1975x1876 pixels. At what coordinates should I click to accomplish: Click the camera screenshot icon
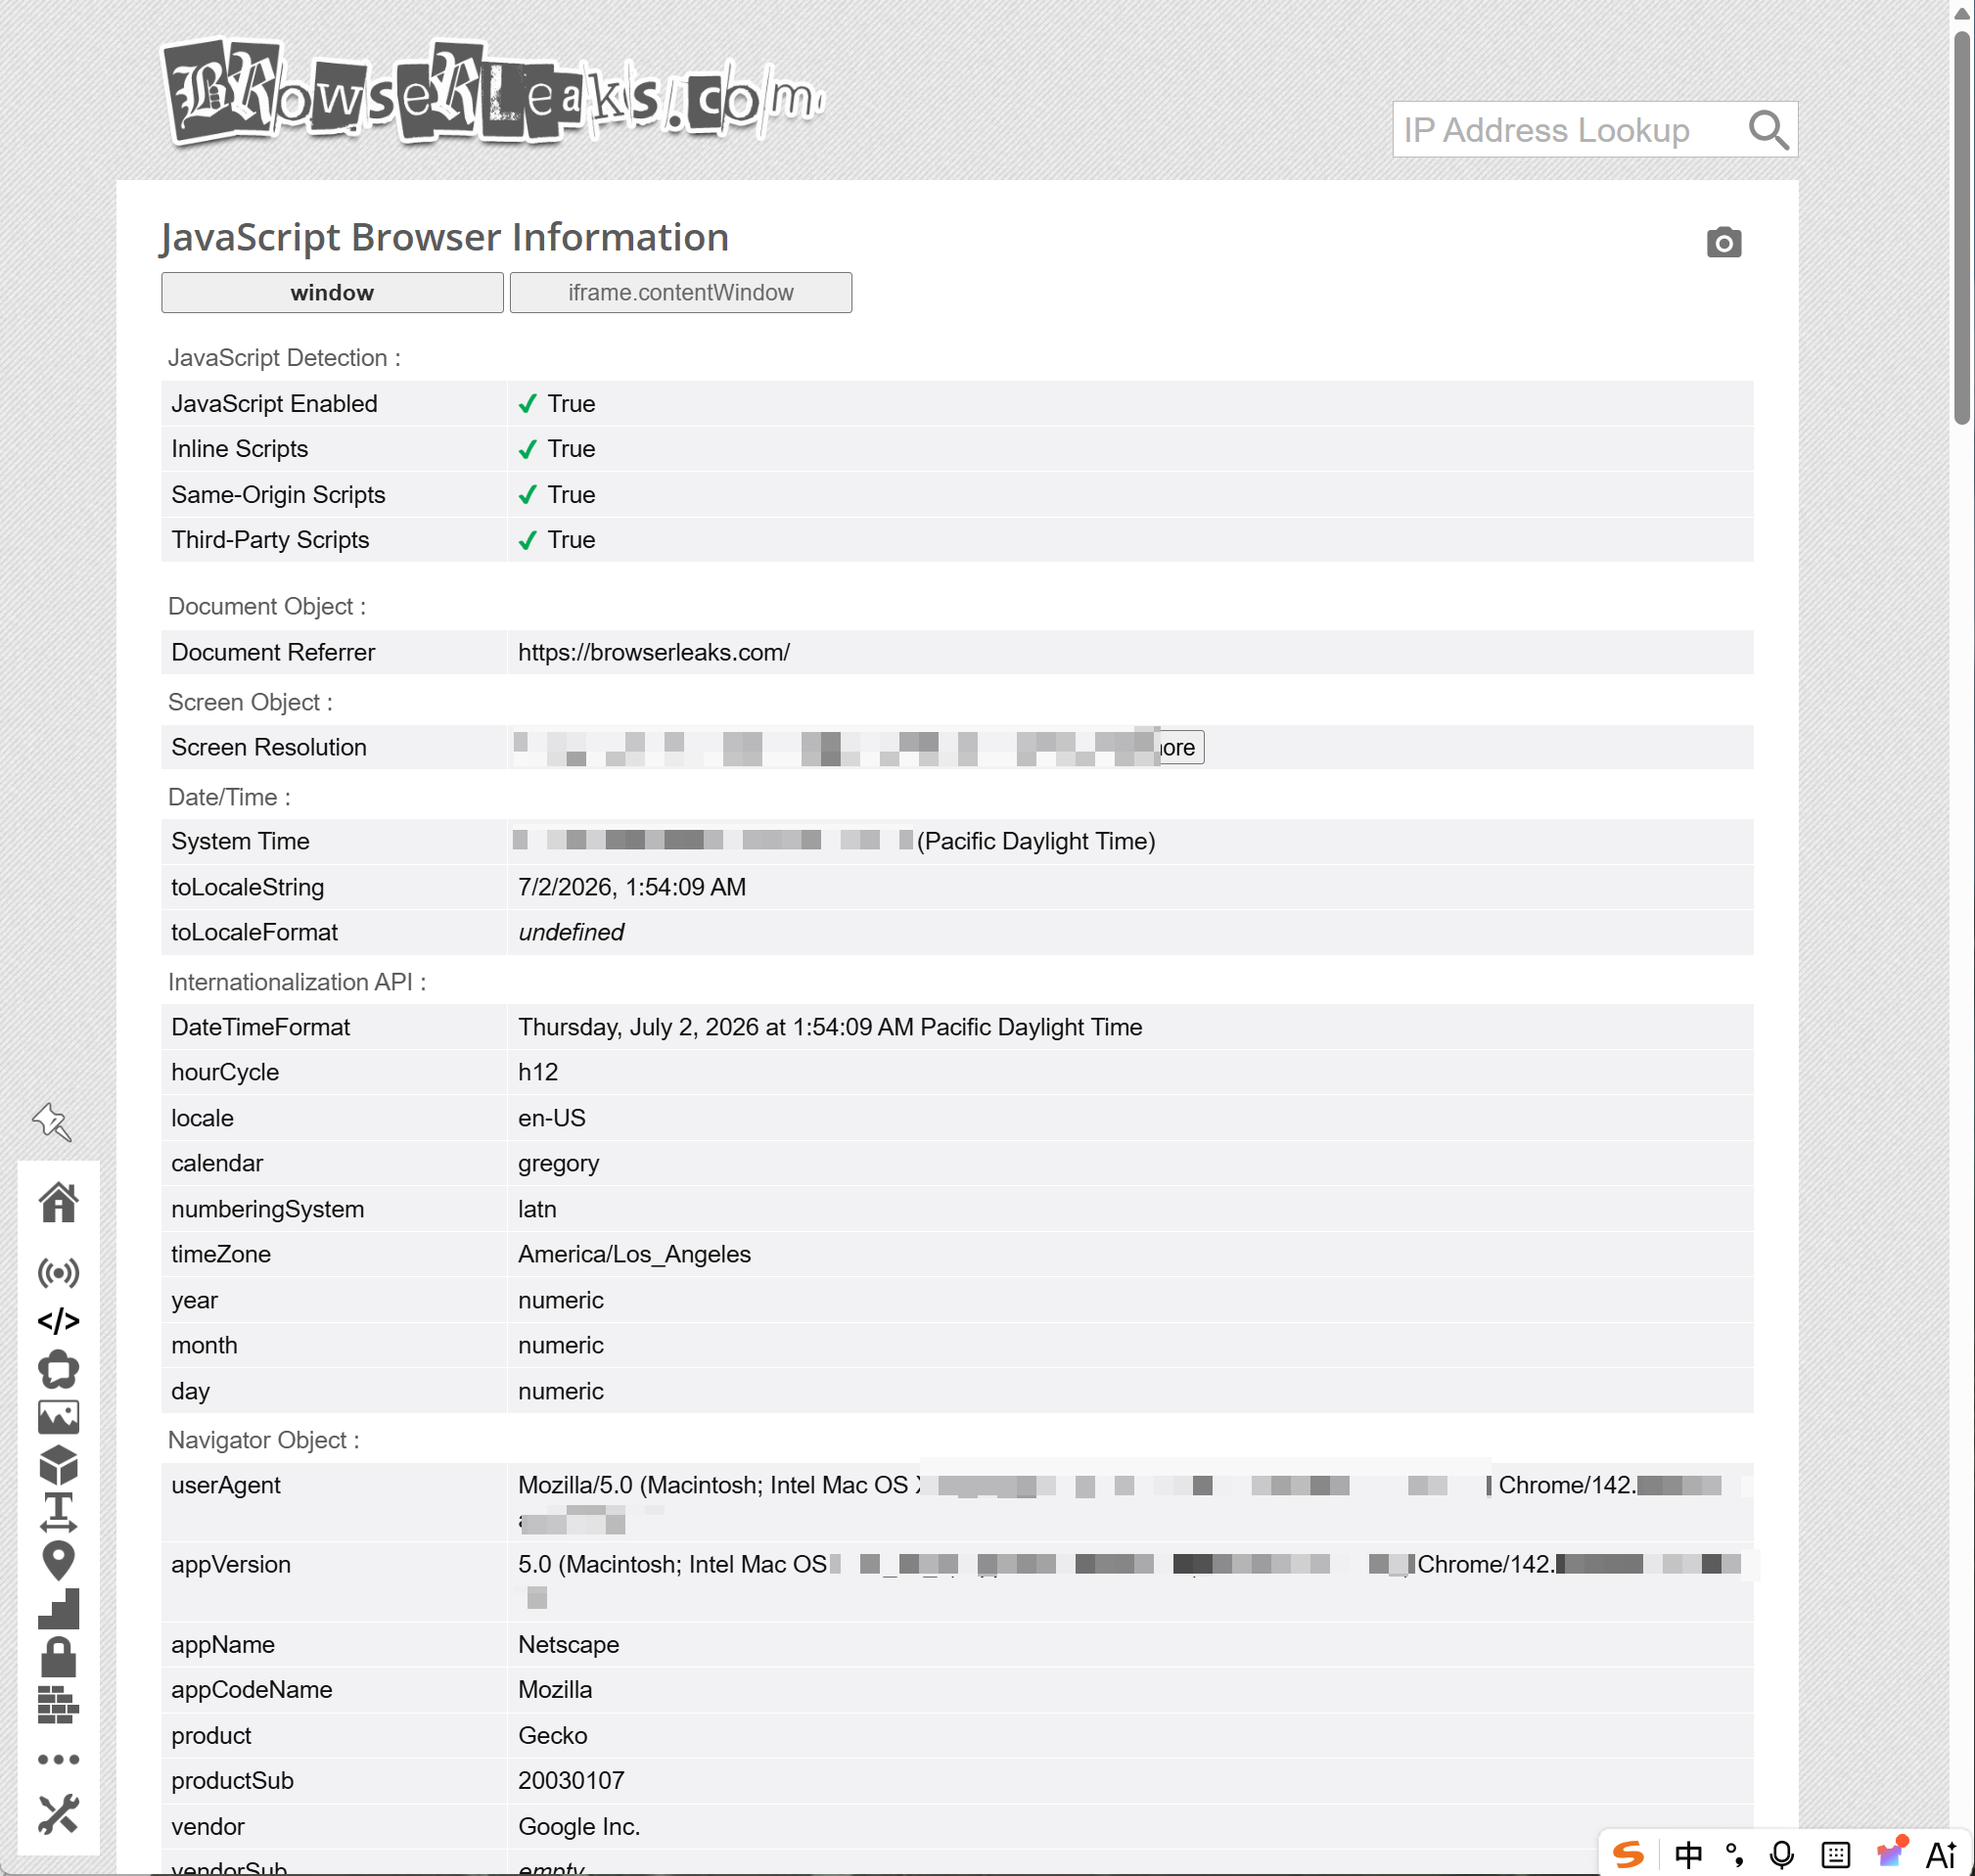click(x=1723, y=243)
